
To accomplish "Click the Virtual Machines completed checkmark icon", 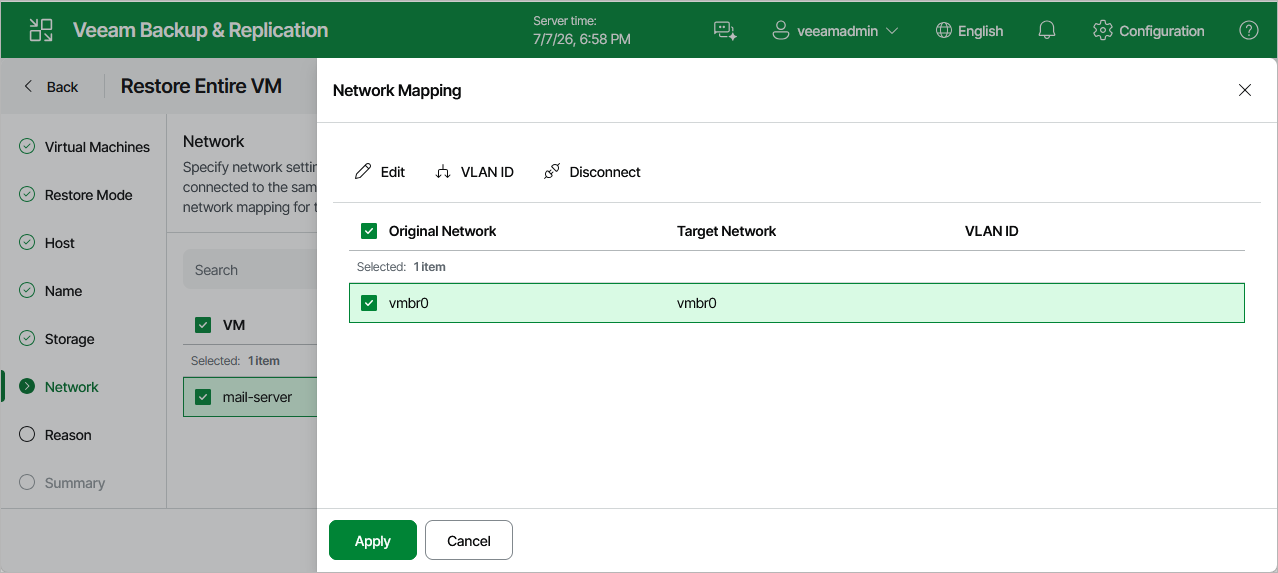I will [27, 147].
